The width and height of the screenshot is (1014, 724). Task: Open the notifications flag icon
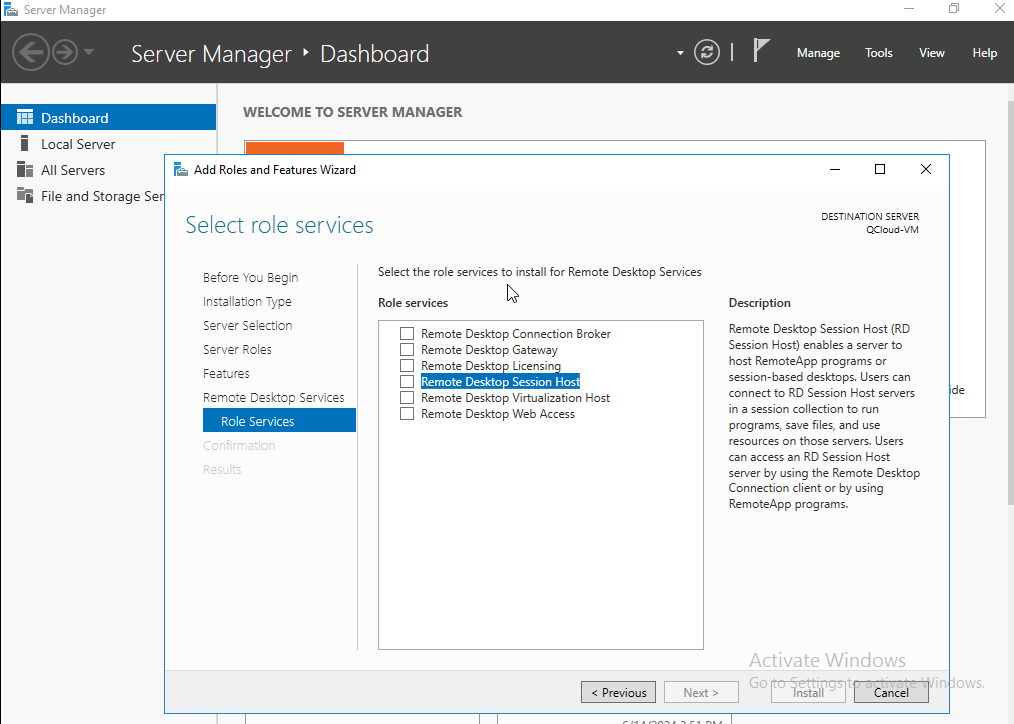coord(761,50)
